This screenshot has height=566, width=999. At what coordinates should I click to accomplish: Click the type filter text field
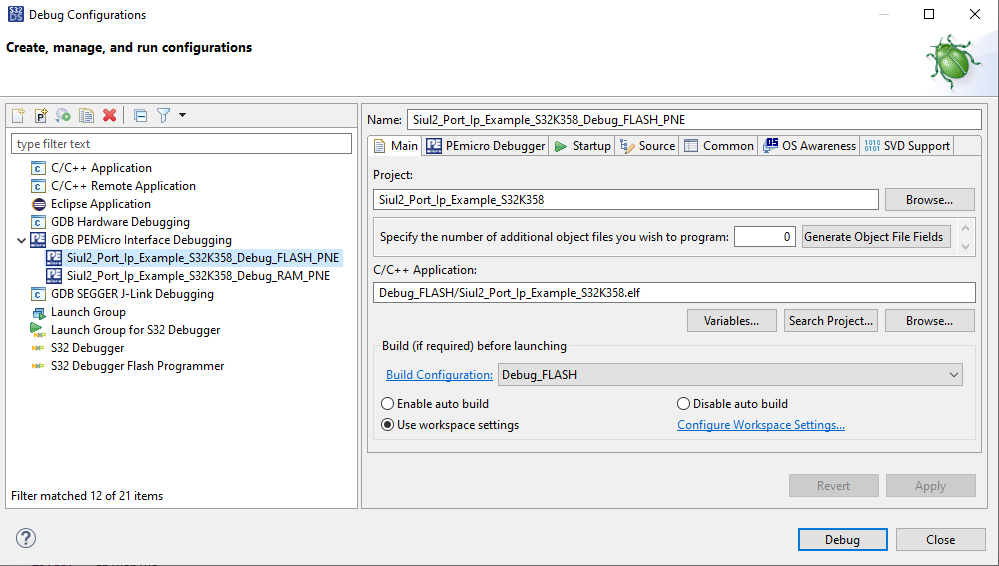(x=181, y=144)
